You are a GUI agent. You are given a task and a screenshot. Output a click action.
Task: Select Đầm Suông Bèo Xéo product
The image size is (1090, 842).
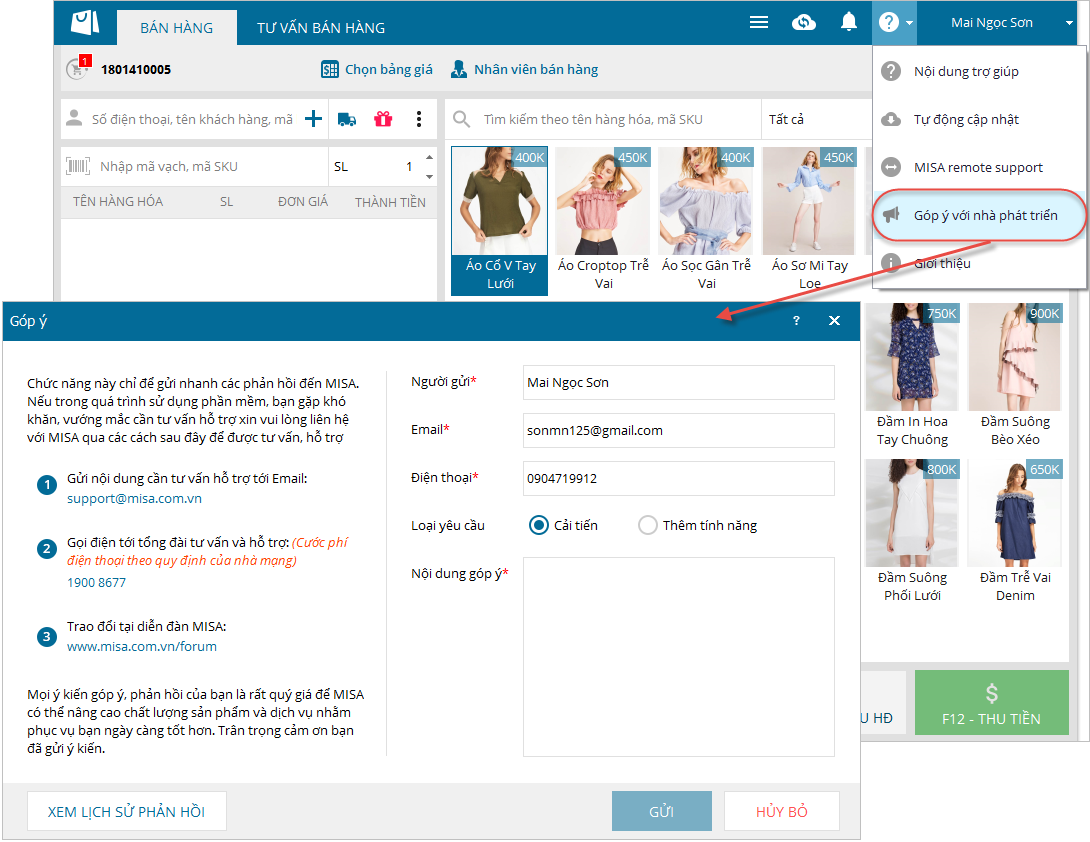tap(1015, 376)
